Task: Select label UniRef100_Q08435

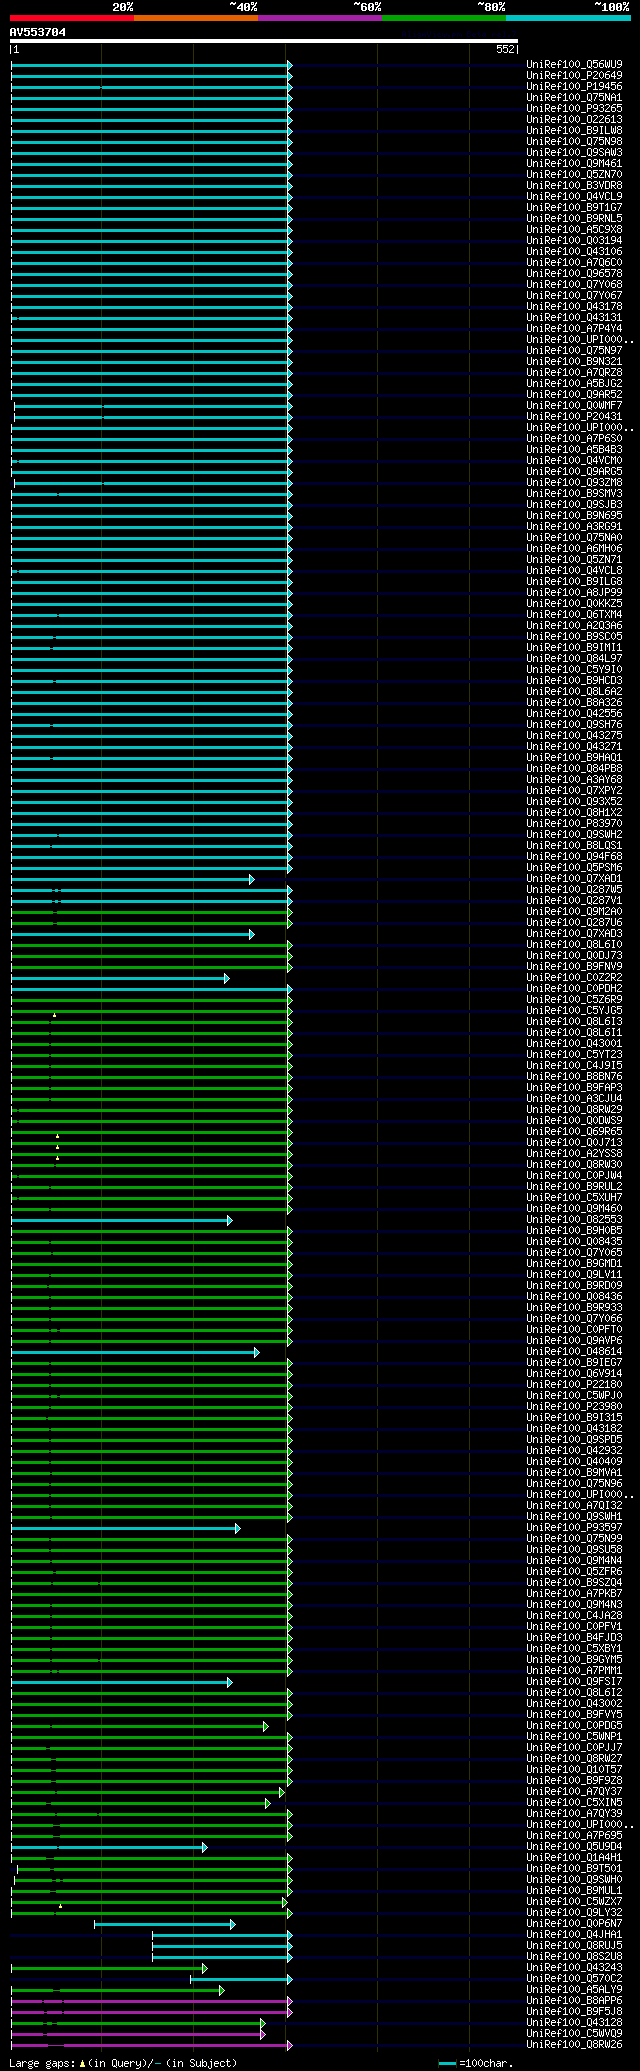Action: coord(574,1241)
